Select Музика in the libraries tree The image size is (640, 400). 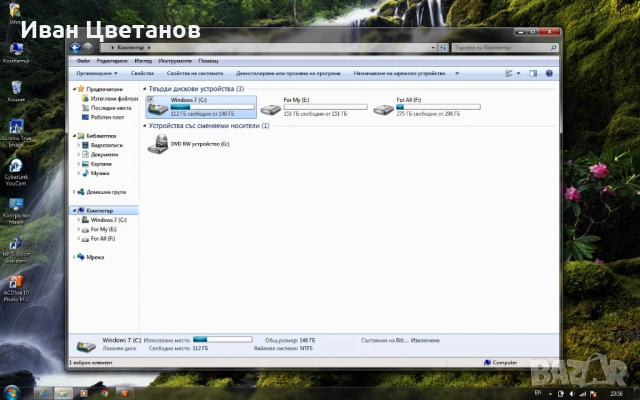pos(96,173)
